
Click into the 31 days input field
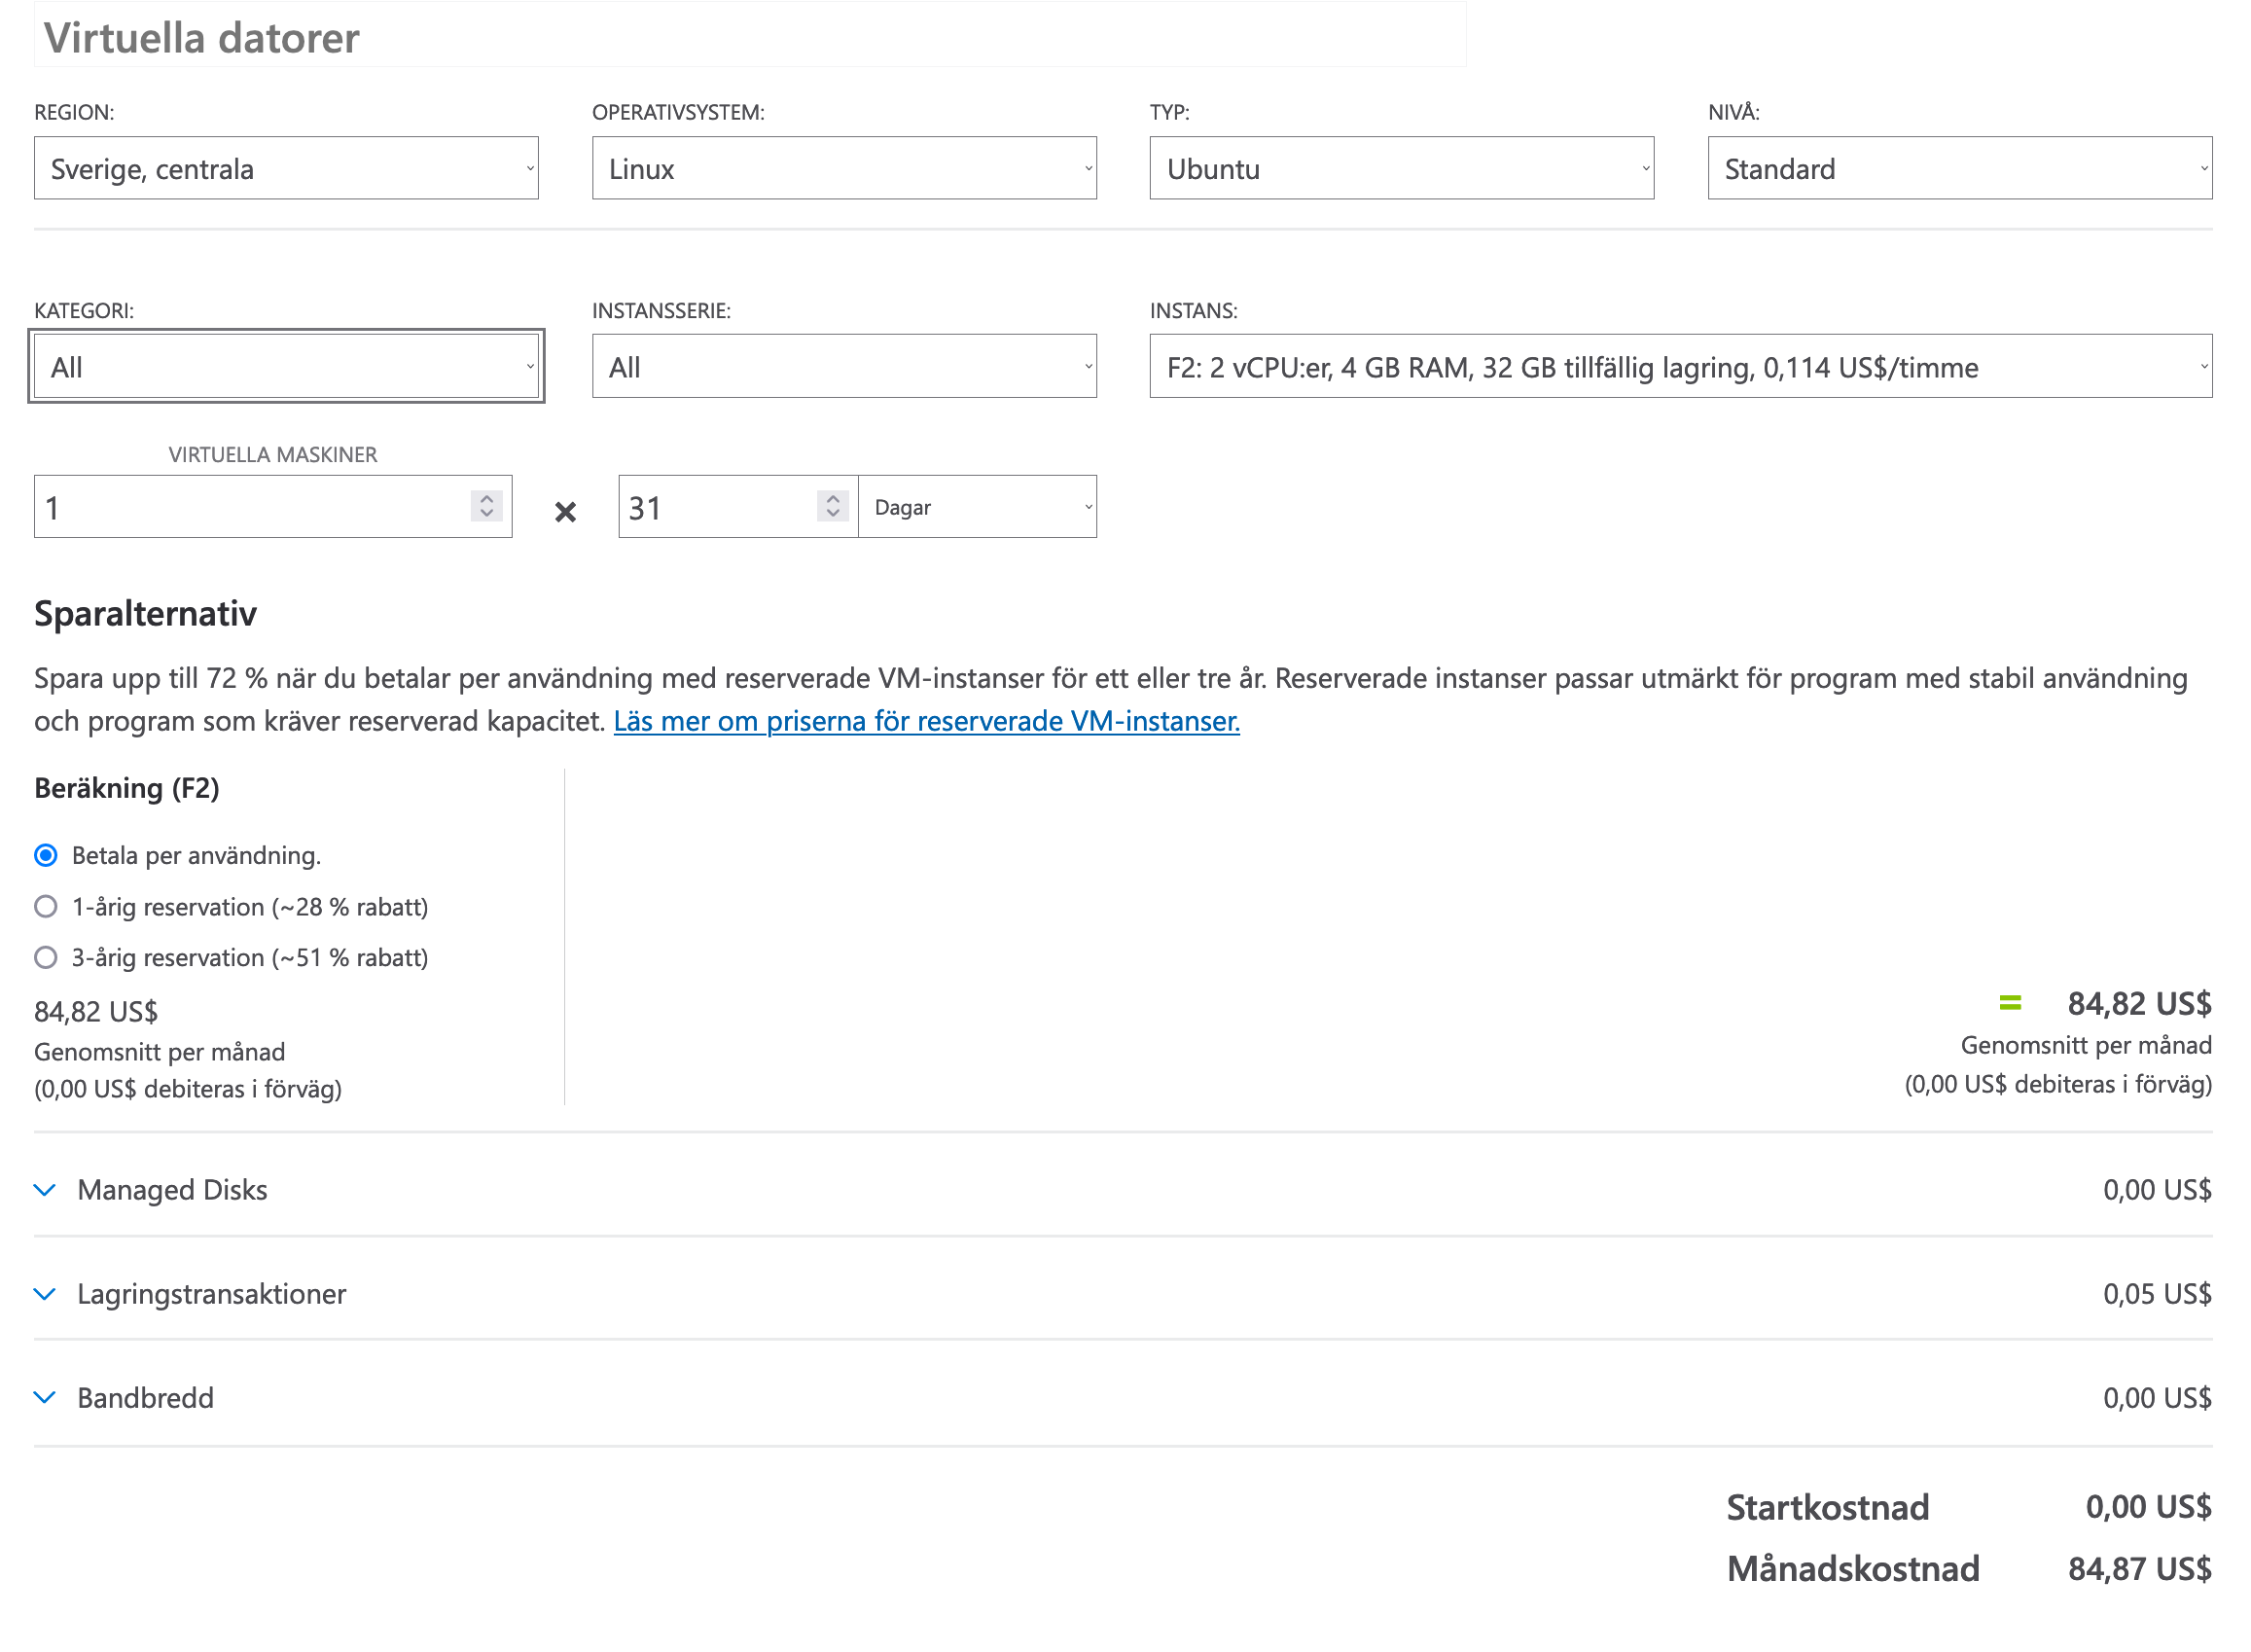(715, 507)
